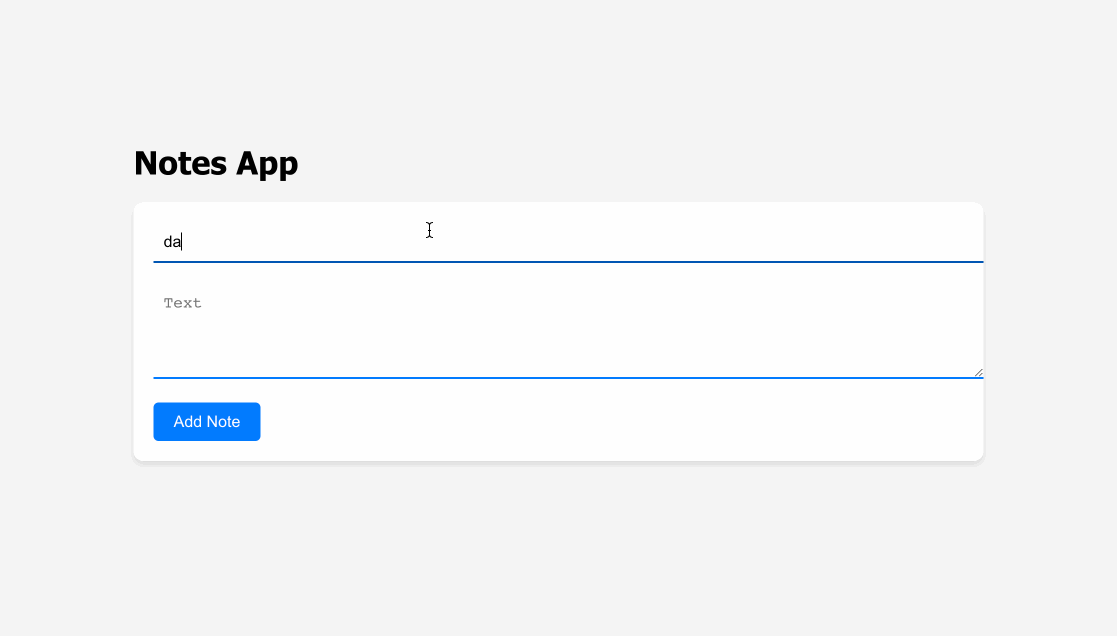Click the bottom edge of the note card
The width and height of the screenshot is (1117, 636).
click(x=558, y=459)
